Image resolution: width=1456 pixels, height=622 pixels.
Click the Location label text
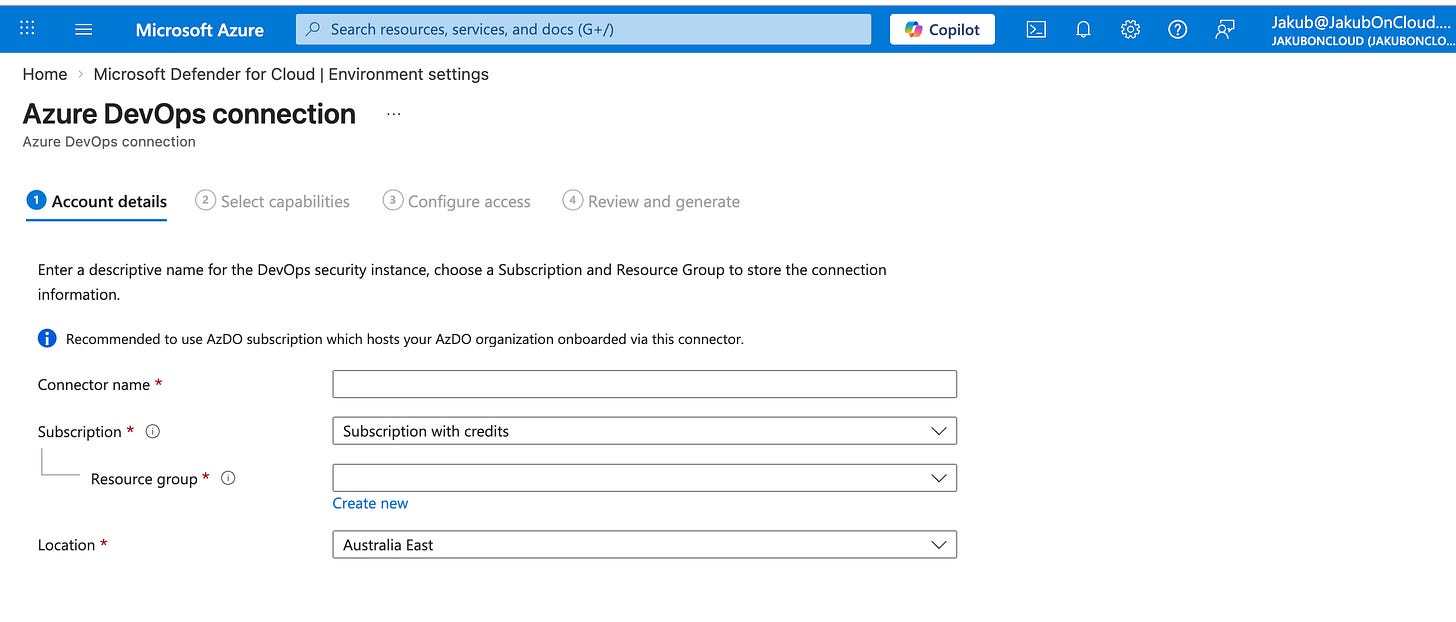coord(66,545)
